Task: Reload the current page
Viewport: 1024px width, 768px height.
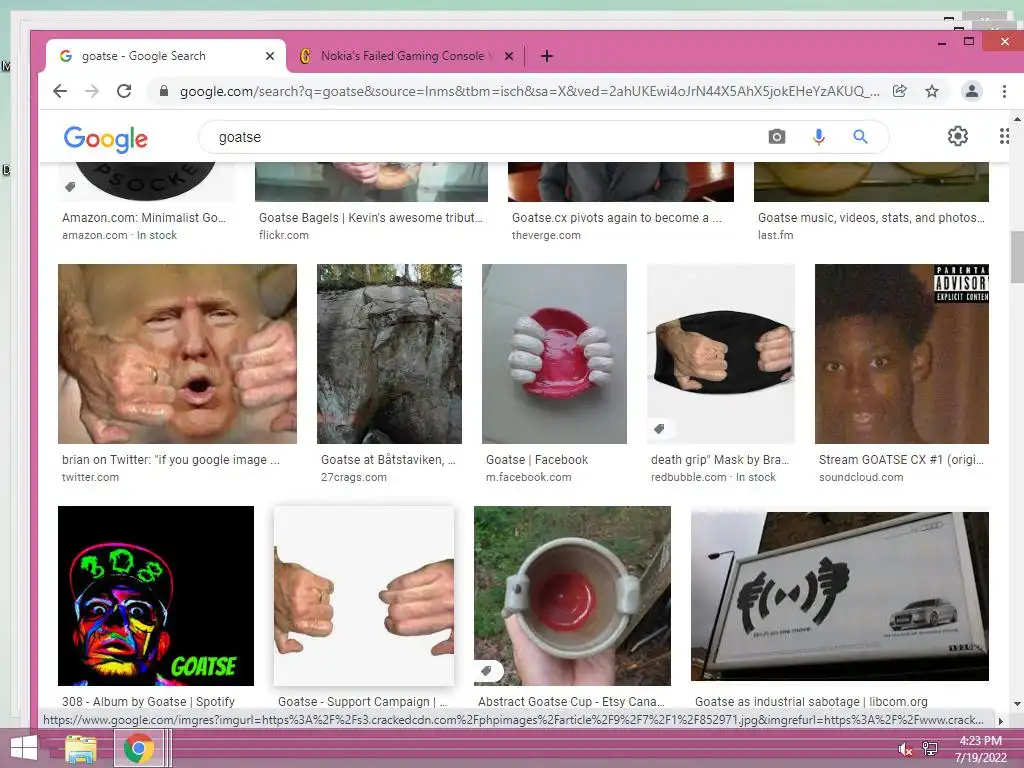Action: 124,91
